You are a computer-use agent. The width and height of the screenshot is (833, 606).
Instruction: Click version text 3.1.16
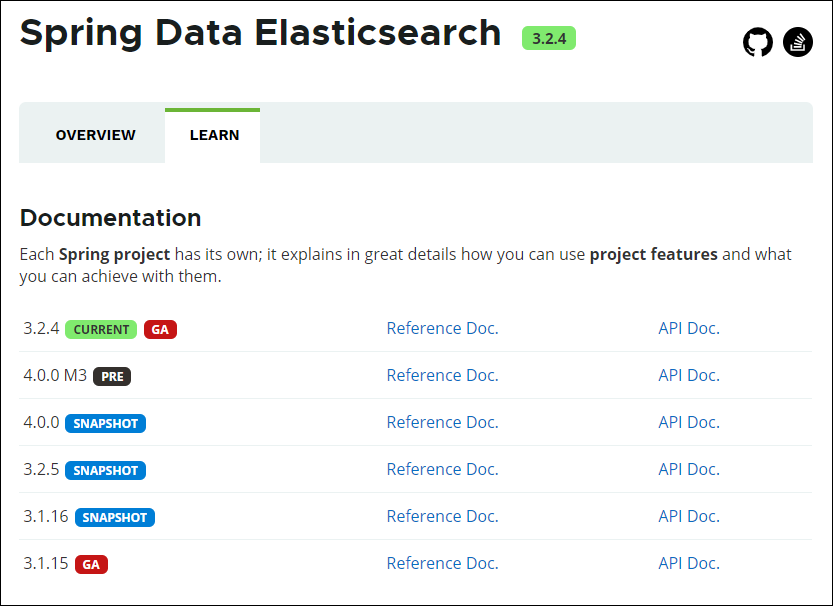click(x=46, y=516)
